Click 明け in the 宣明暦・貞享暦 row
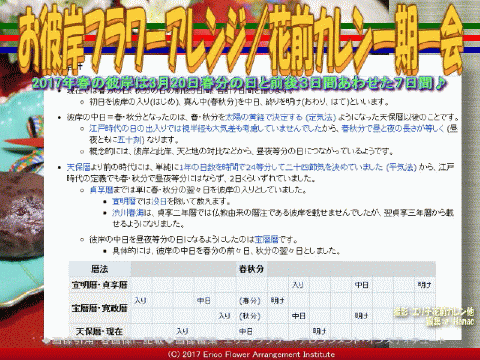480x360 pixels. tap(424, 285)
